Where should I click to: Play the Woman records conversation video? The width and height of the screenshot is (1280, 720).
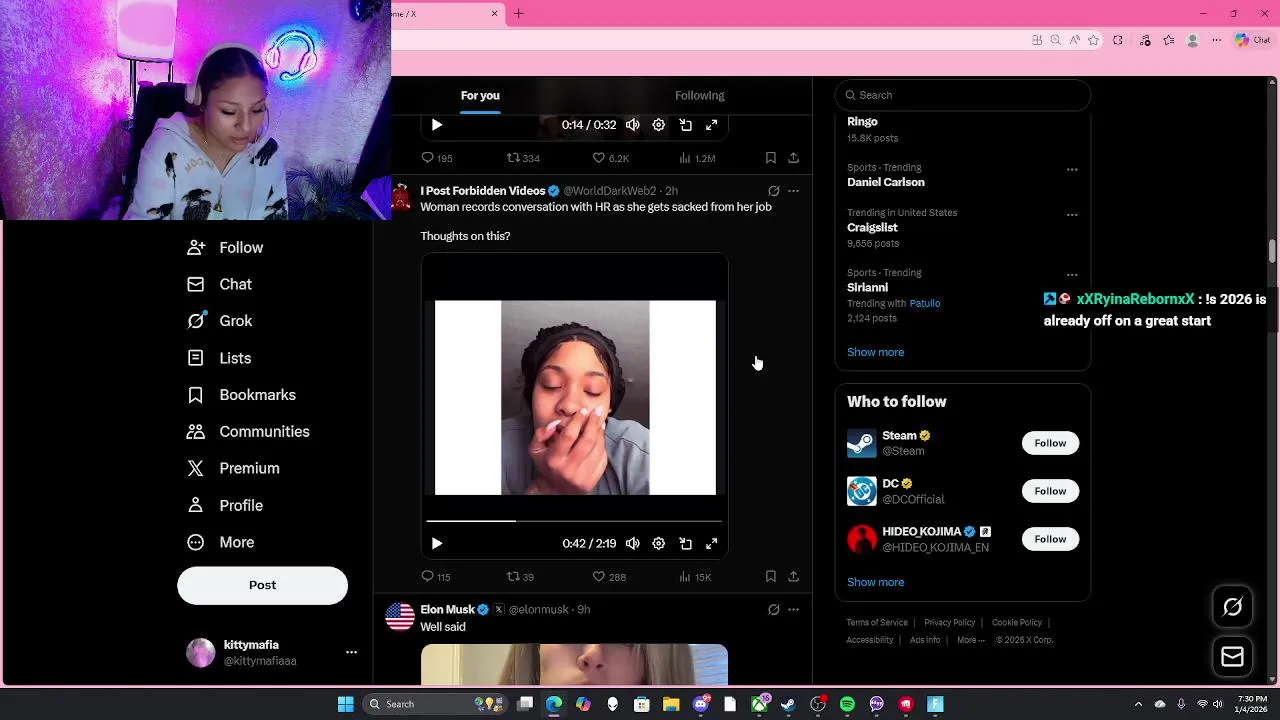click(x=437, y=543)
